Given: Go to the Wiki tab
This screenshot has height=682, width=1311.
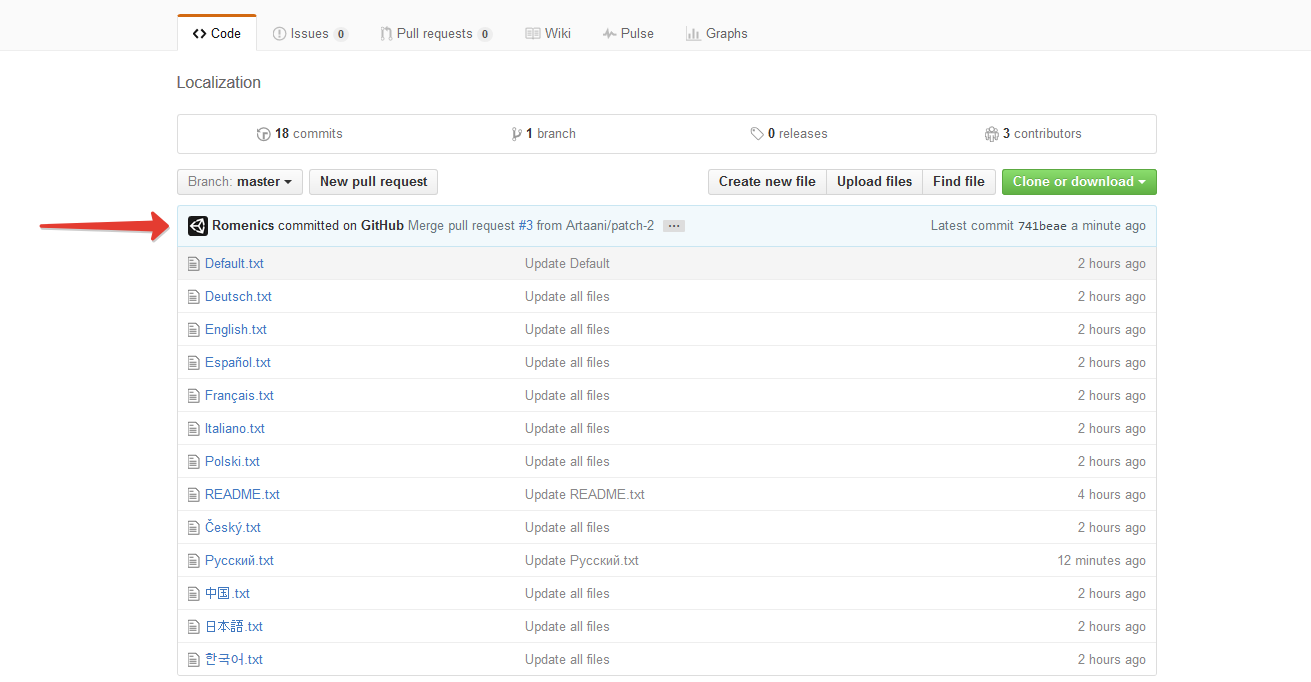Looking at the screenshot, I should point(548,34).
